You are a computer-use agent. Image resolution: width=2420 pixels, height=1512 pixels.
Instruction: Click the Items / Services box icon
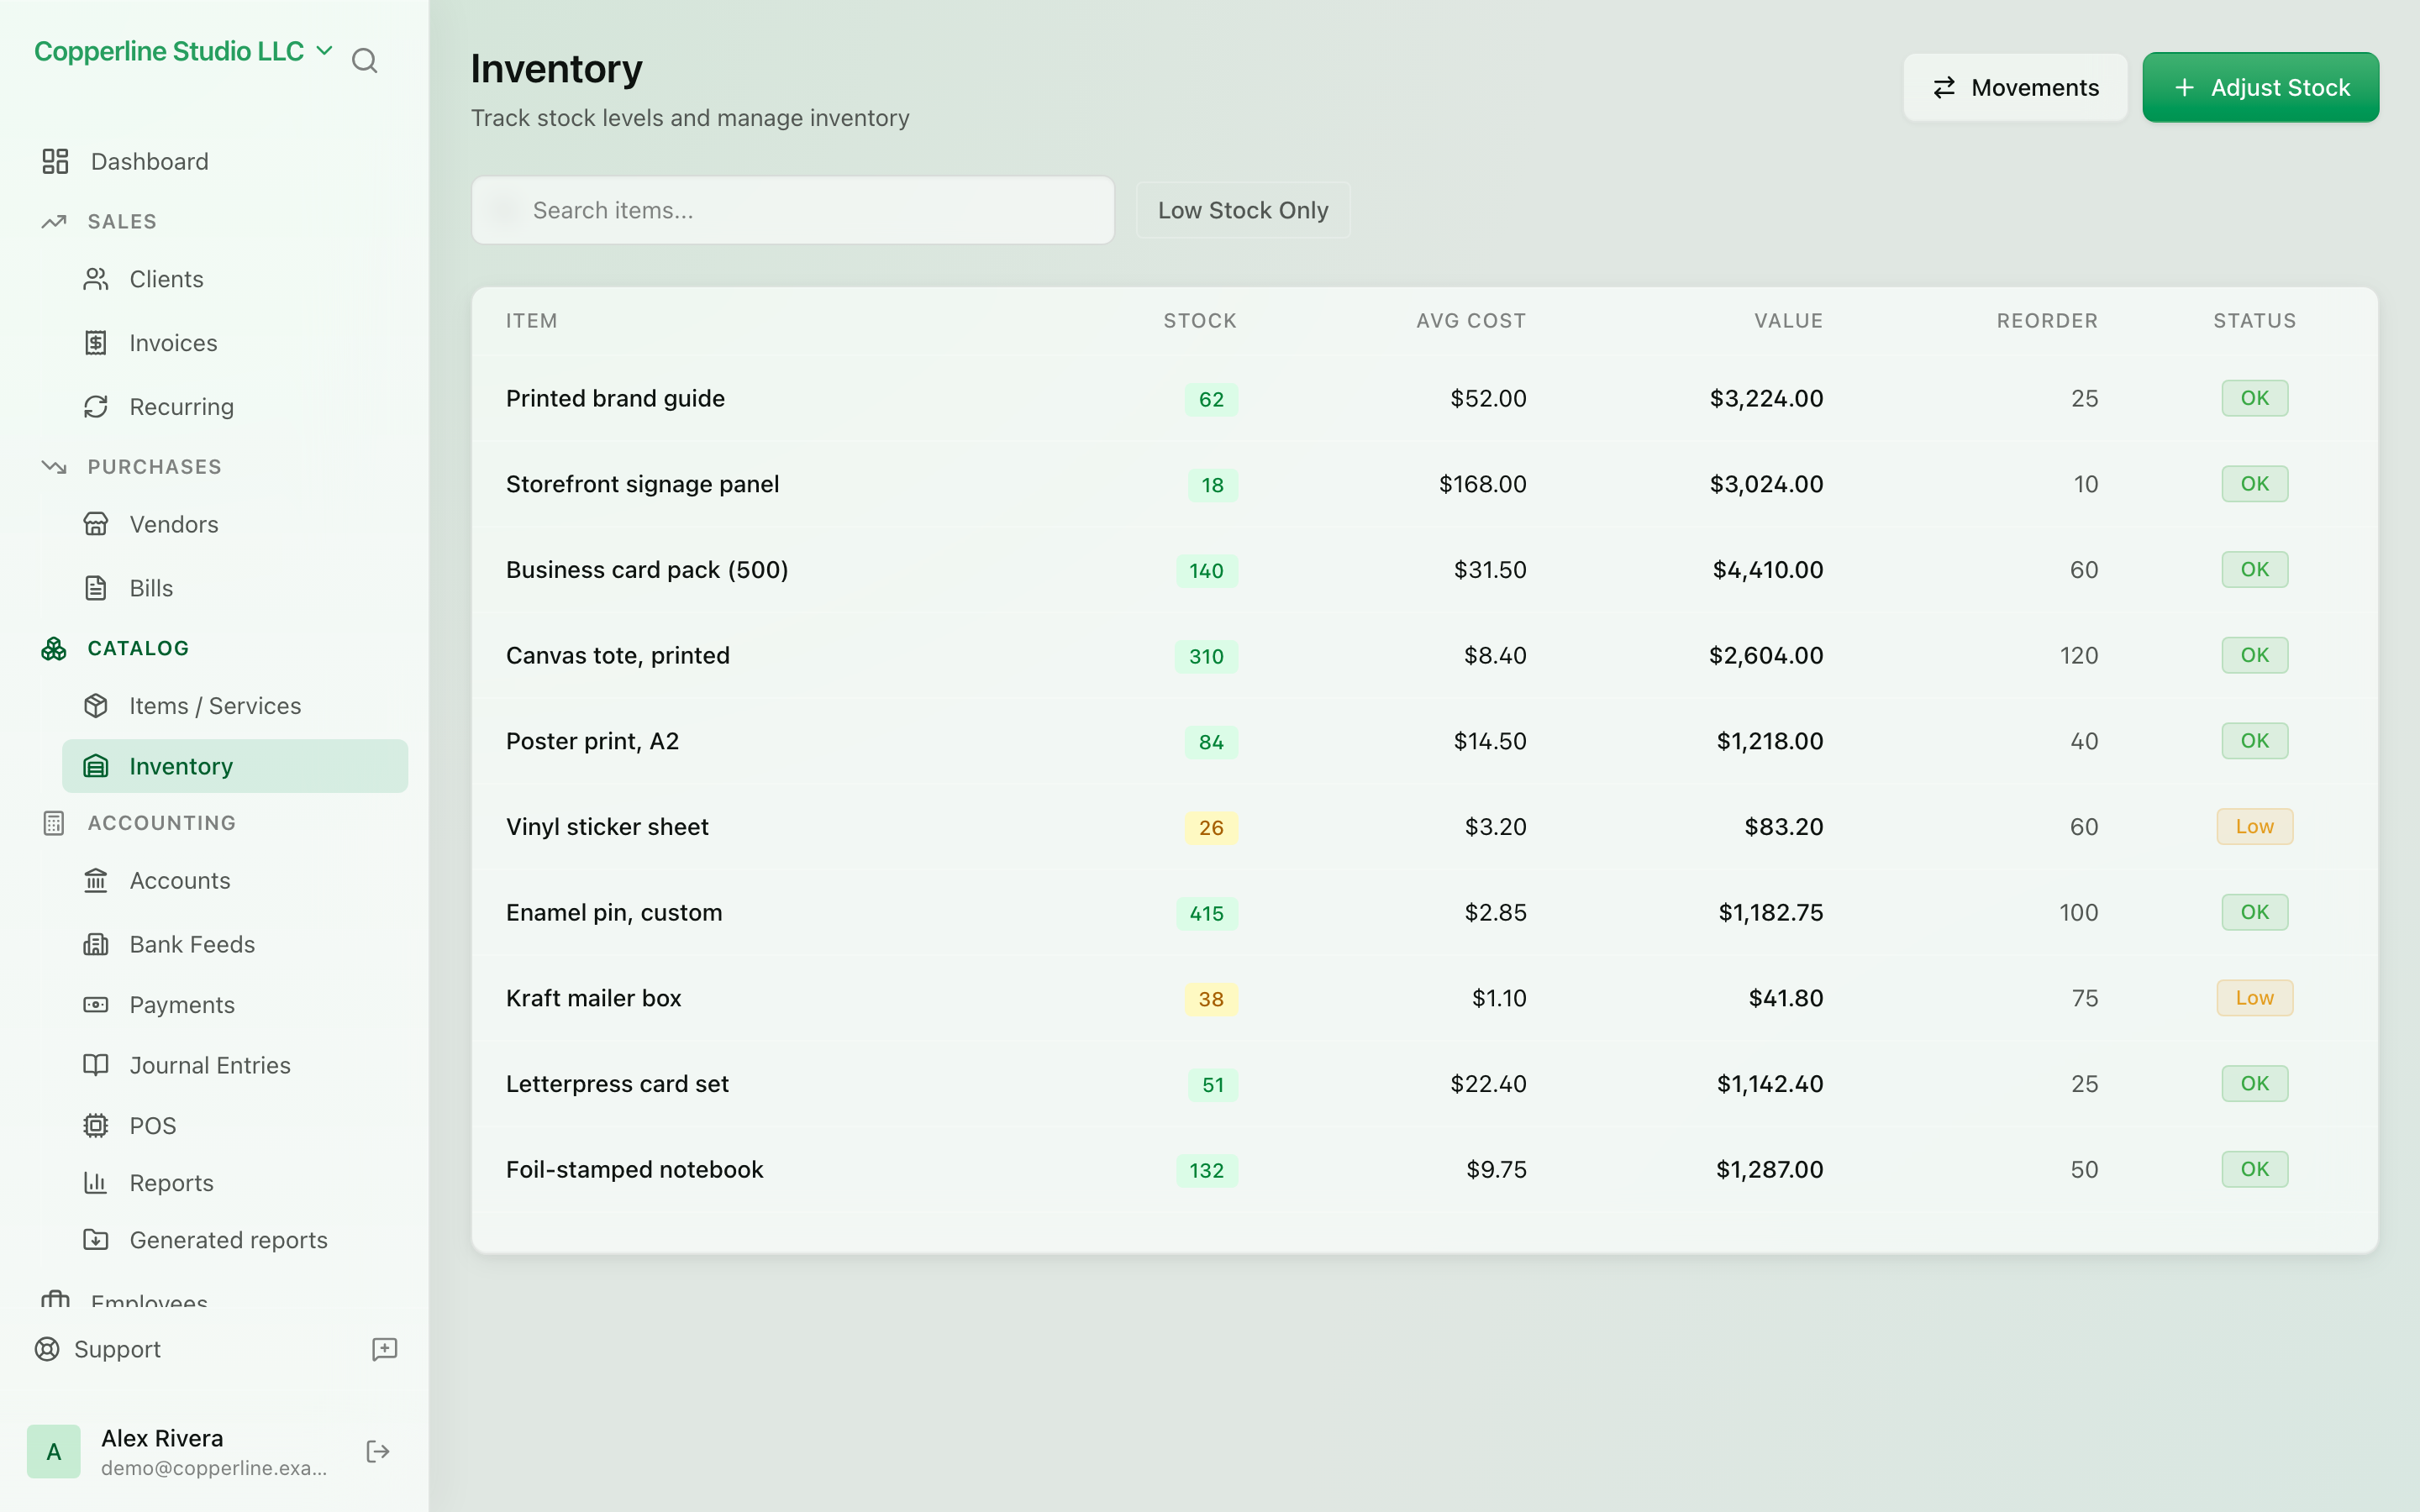[x=96, y=706]
